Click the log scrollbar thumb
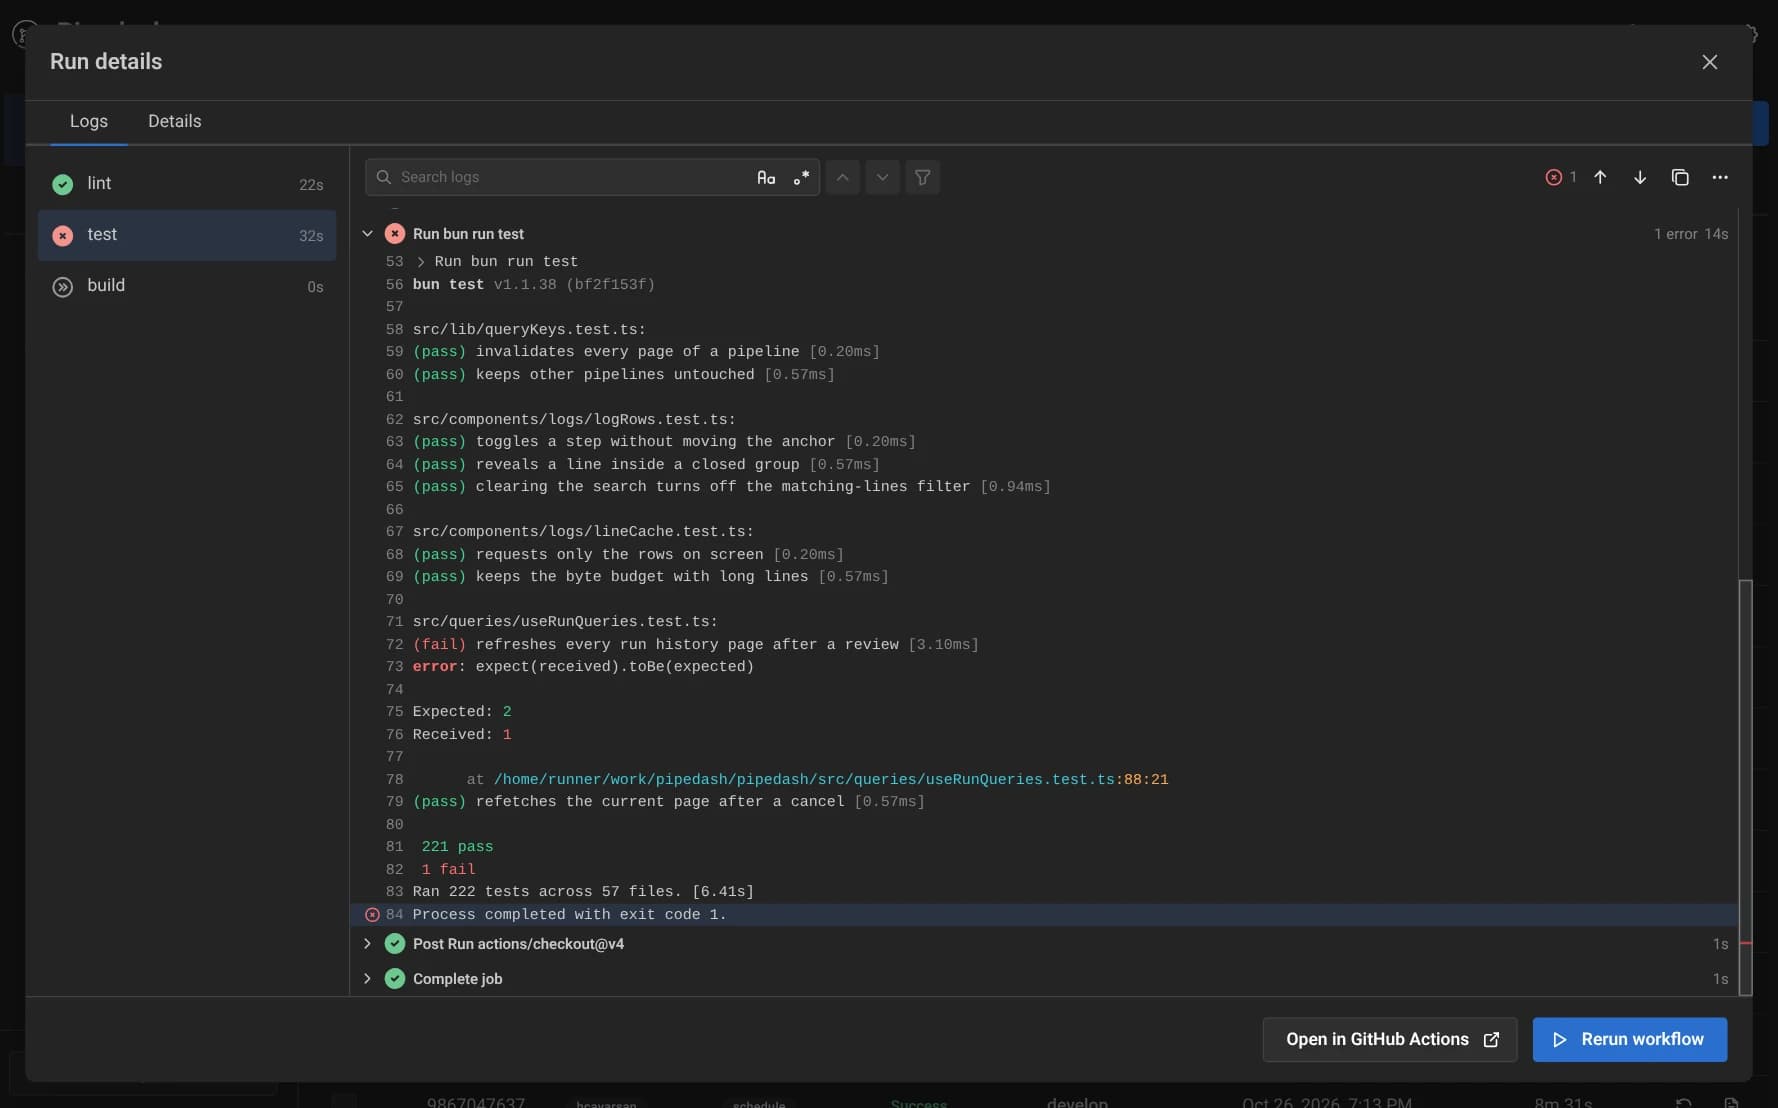The image size is (1778, 1108). click(1746, 787)
